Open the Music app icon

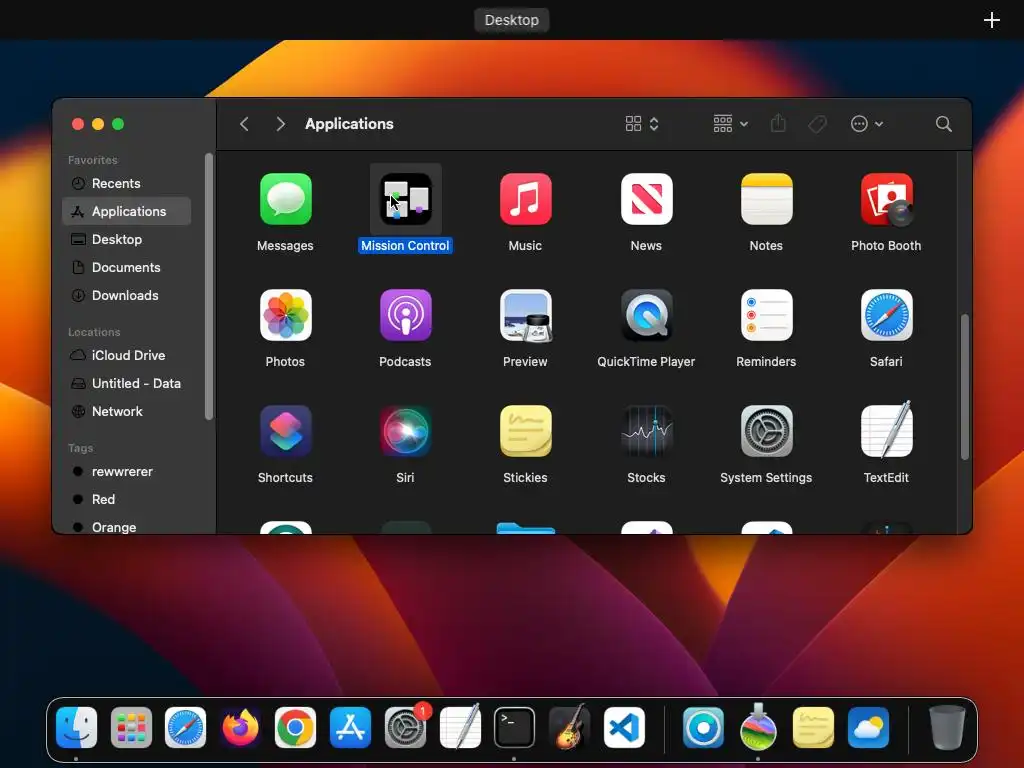[x=526, y=199]
